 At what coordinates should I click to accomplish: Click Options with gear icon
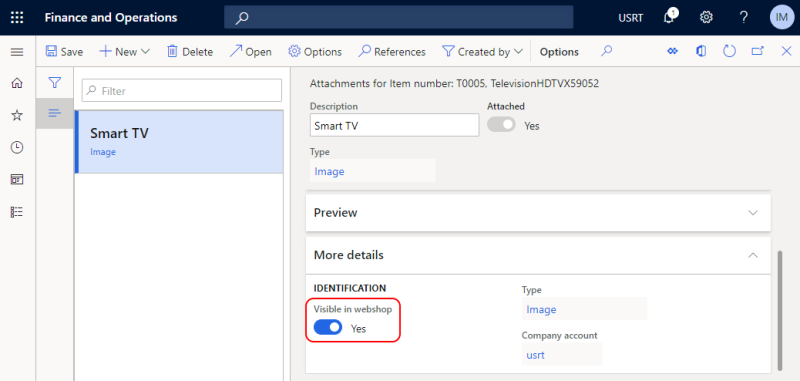coord(315,52)
